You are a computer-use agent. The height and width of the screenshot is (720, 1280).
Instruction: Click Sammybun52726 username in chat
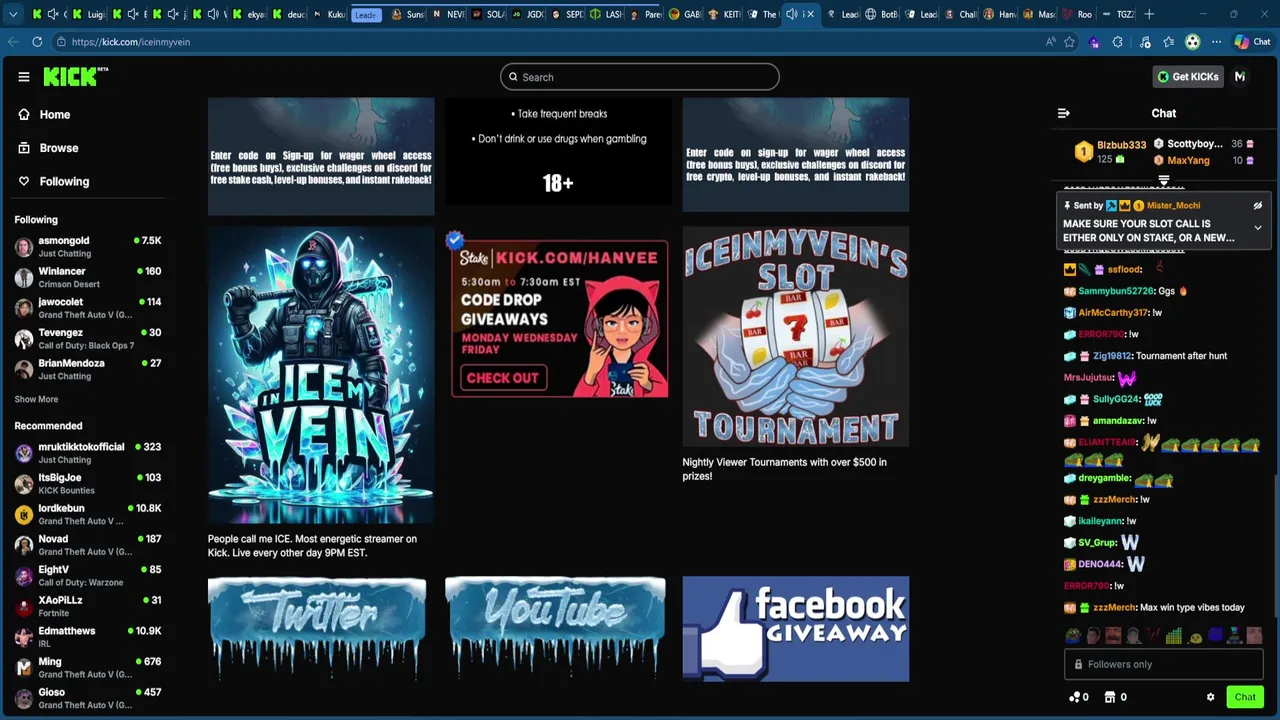pyautogui.click(x=1116, y=291)
